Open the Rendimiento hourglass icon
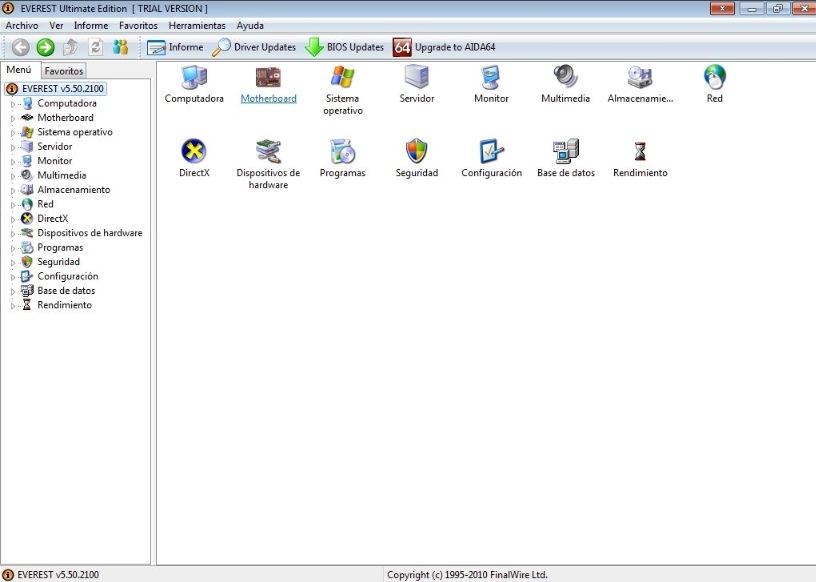This screenshot has height=582, width=816. click(x=640, y=152)
